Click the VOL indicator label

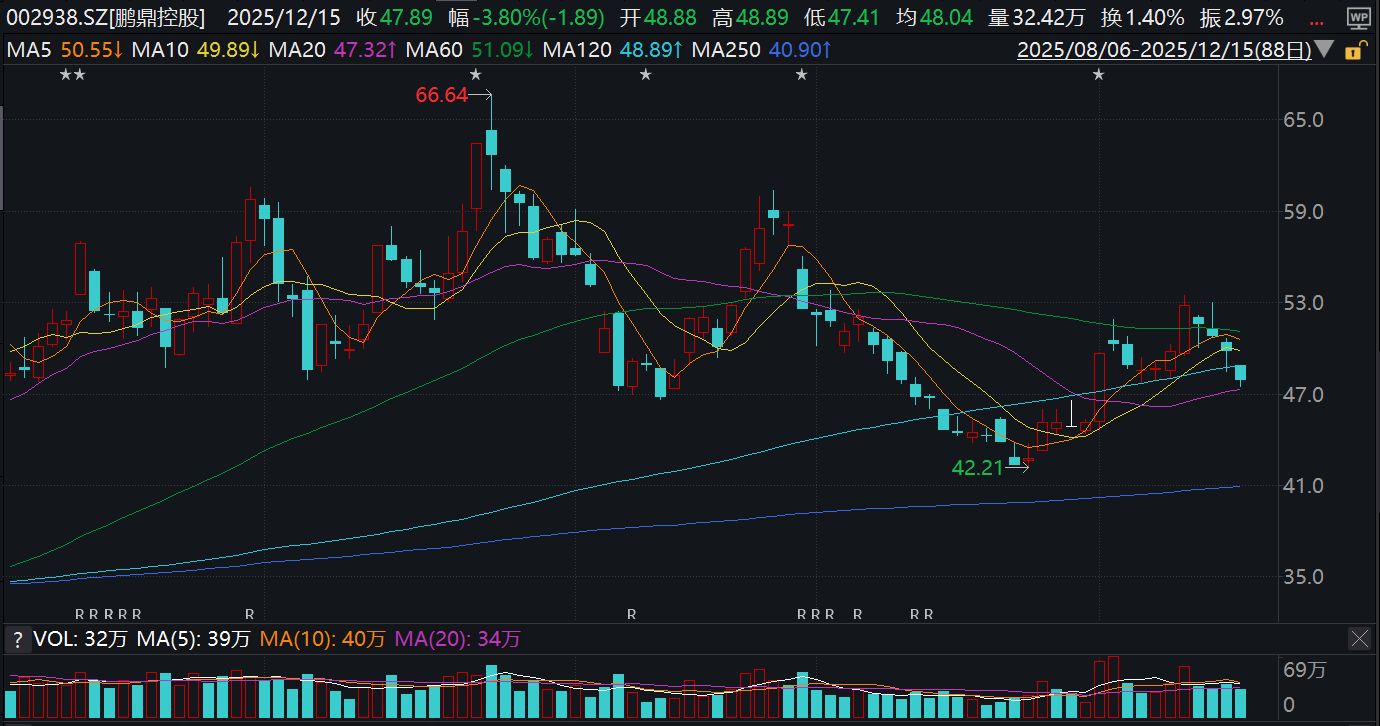[52, 639]
